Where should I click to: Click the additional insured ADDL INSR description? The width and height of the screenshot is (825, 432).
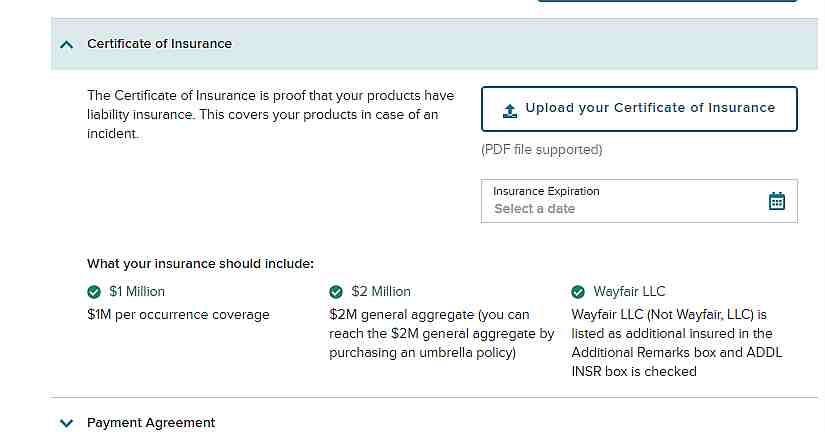677,343
